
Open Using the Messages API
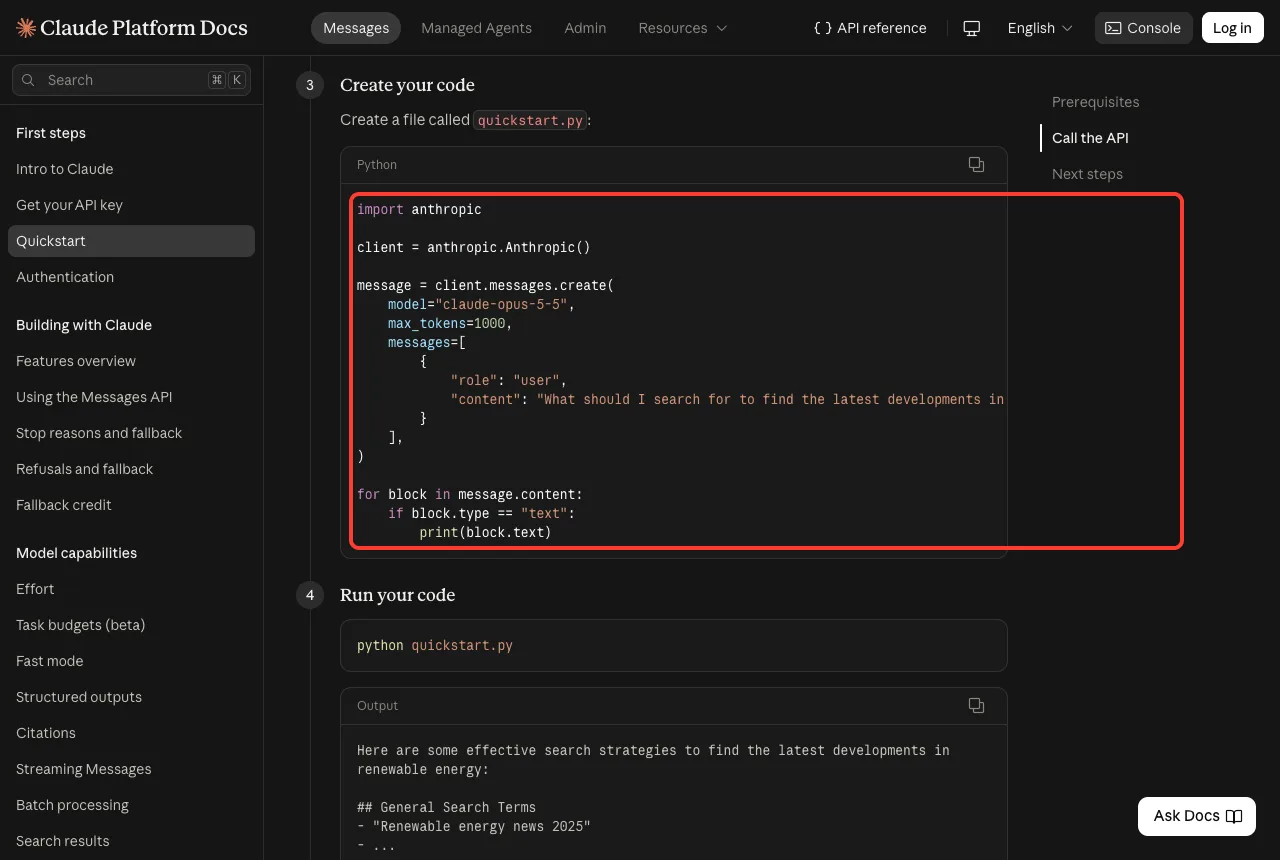[94, 397]
